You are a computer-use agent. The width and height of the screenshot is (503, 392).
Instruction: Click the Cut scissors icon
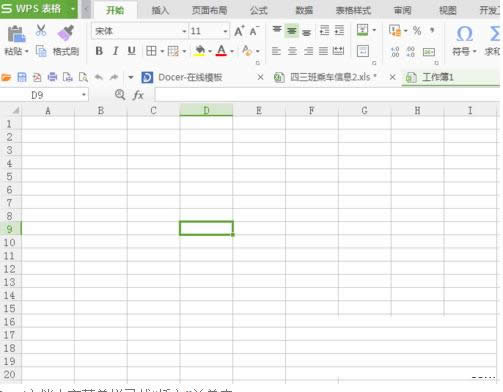[41, 31]
